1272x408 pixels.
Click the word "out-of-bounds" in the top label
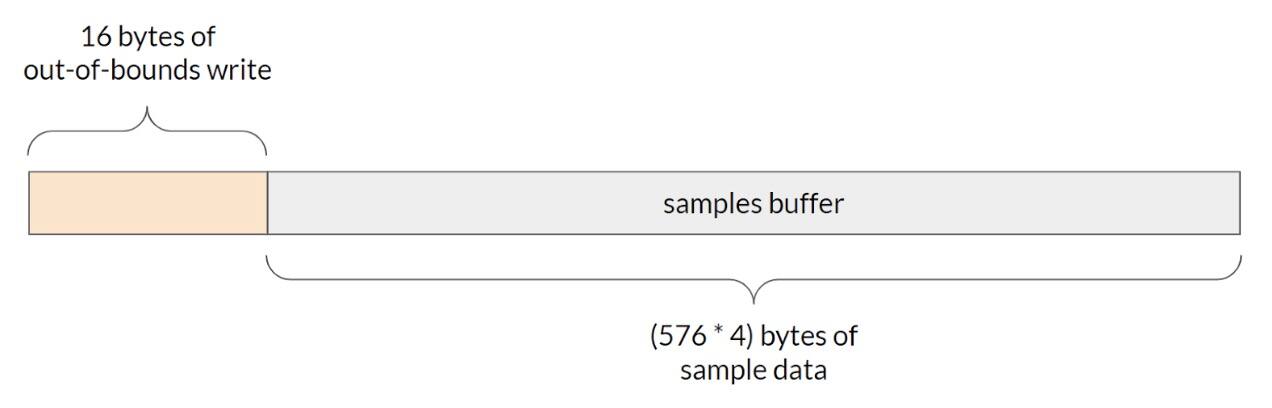click(116, 72)
